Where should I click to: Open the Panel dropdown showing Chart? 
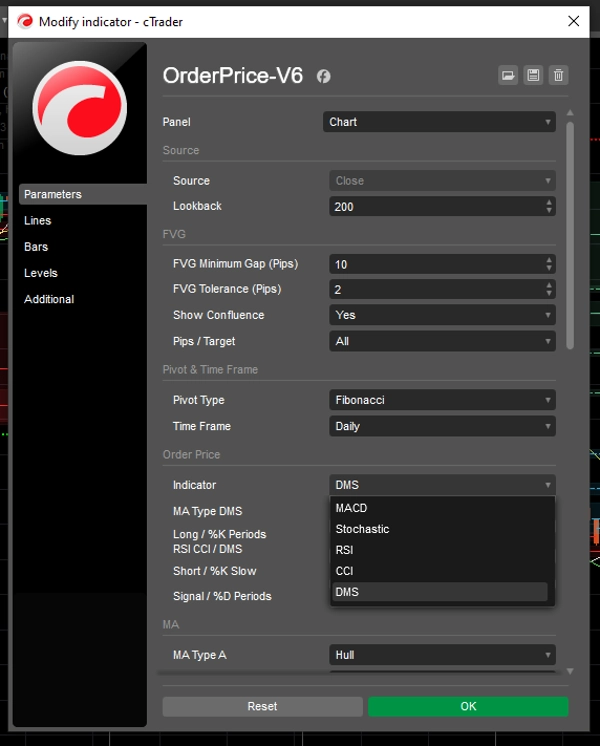click(x=439, y=122)
